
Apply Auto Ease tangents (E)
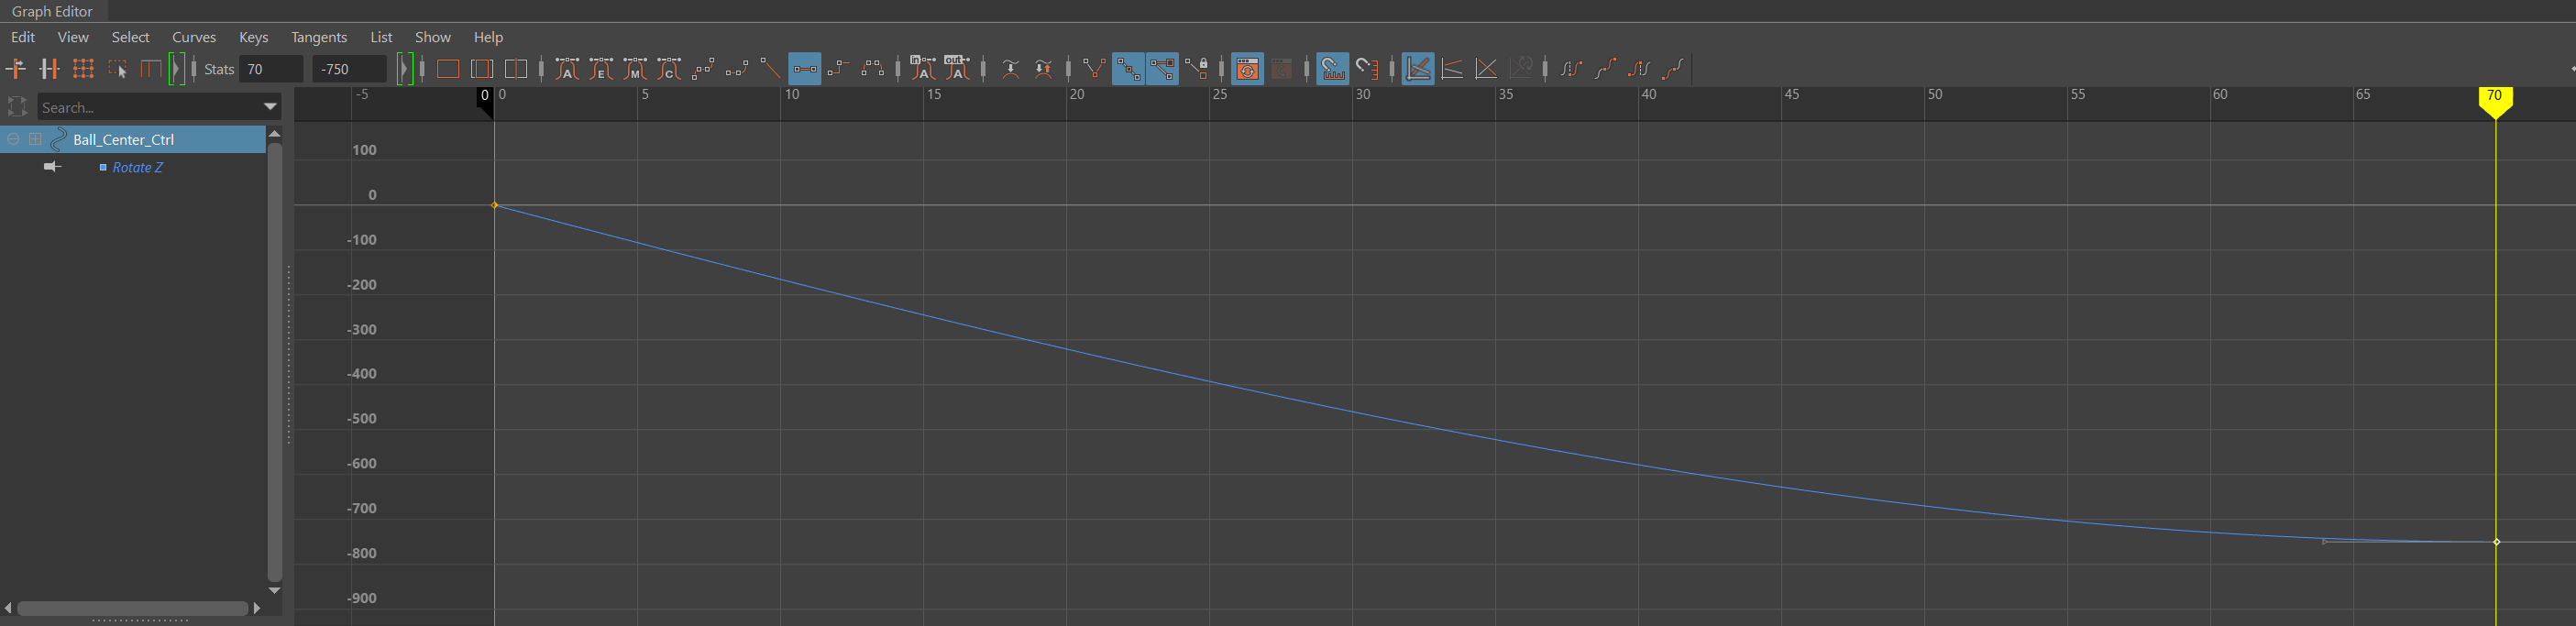pos(601,69)
